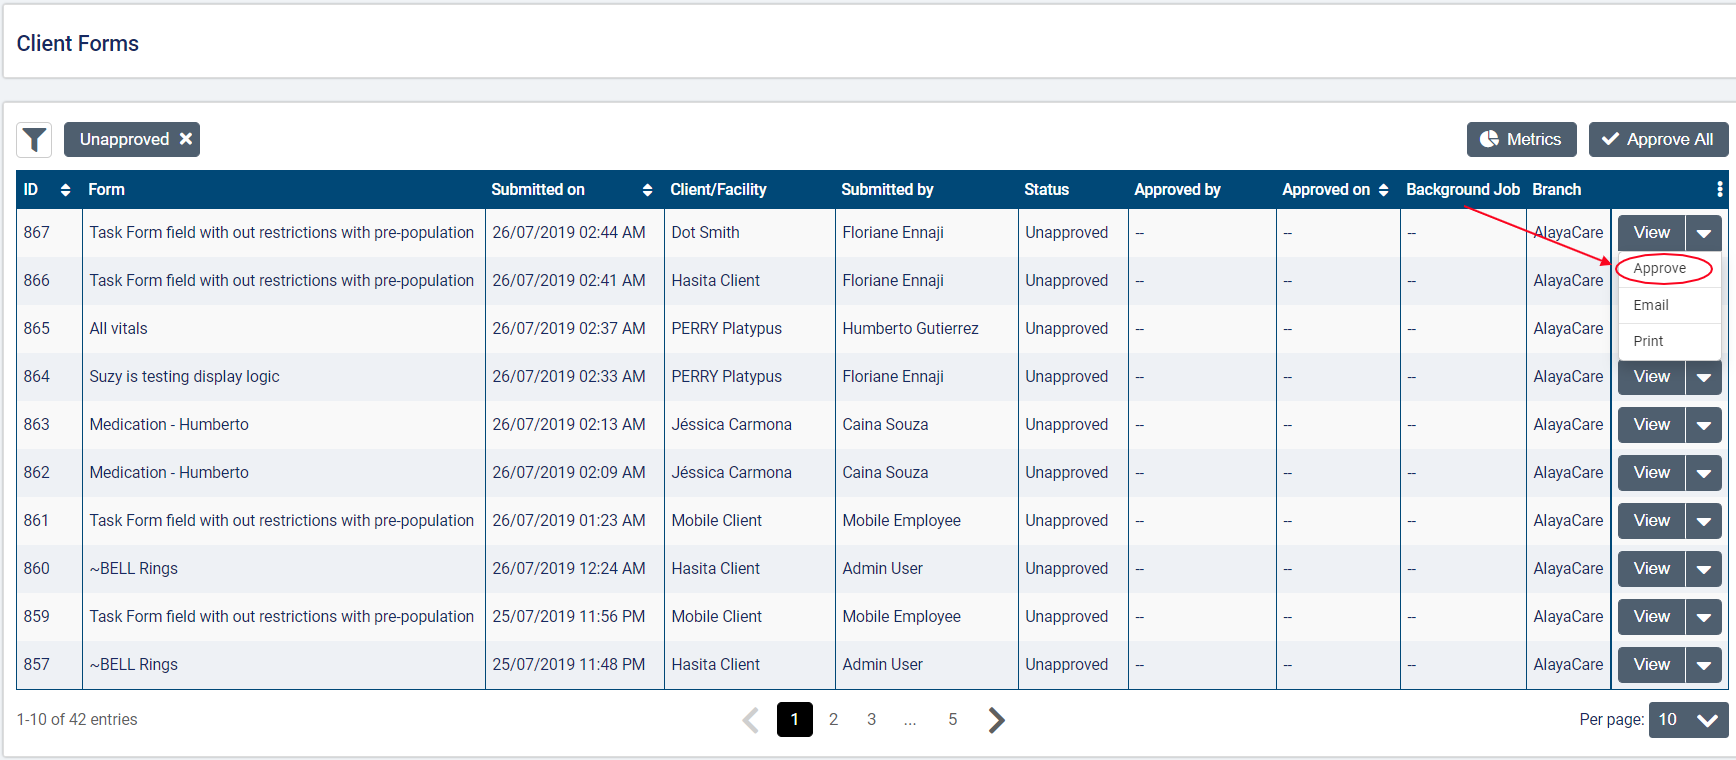Image resolution: width=1736 pixels, height=760 pixels.
Task: Go to the previous page arrow
Action: click(x=751, y=720)
